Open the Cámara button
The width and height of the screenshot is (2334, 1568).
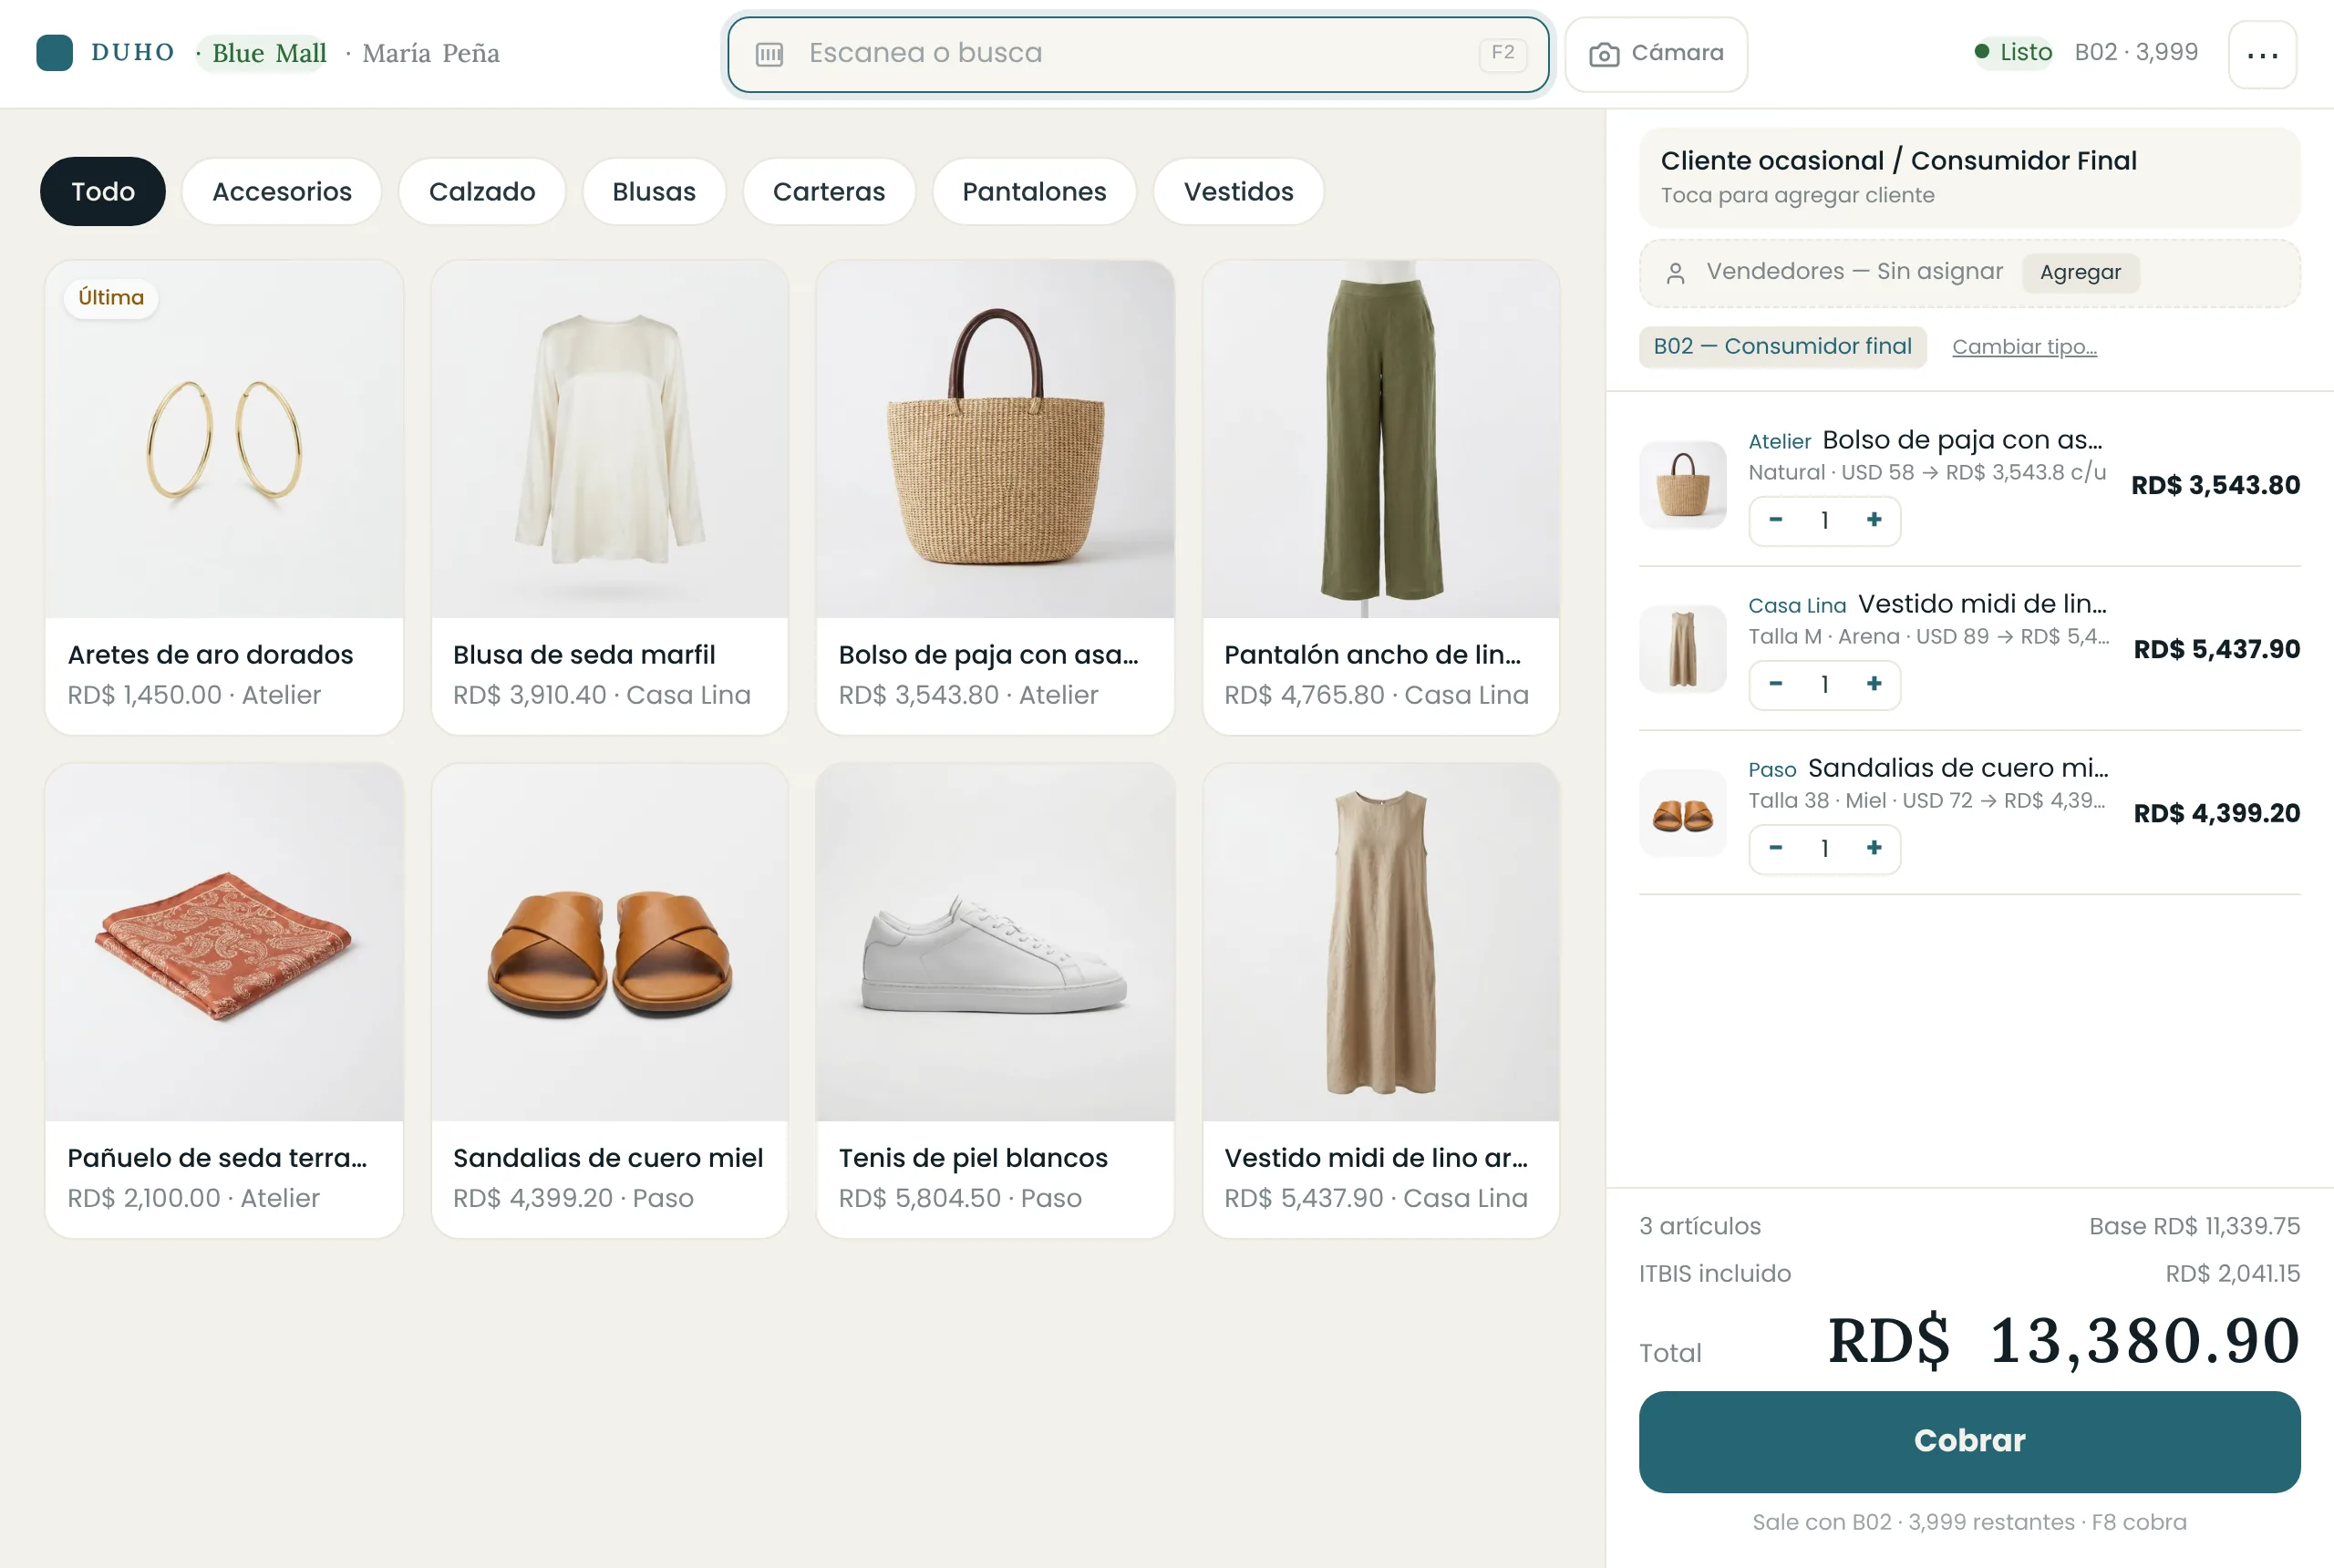[x=1656, y=54]
